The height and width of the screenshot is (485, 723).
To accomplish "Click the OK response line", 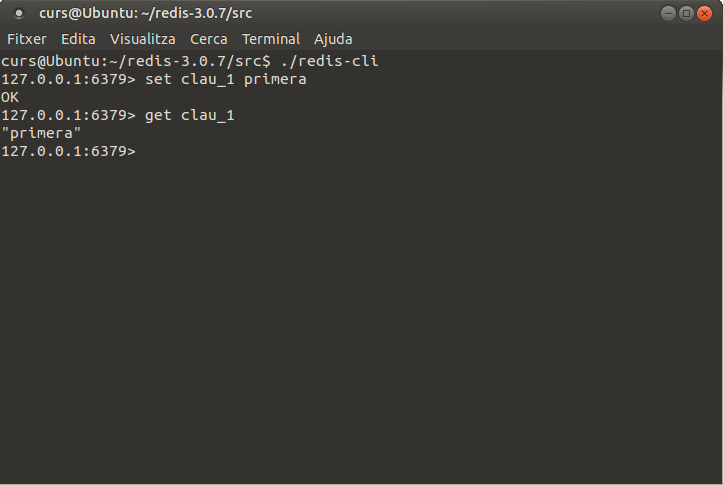I will [10, 98].
